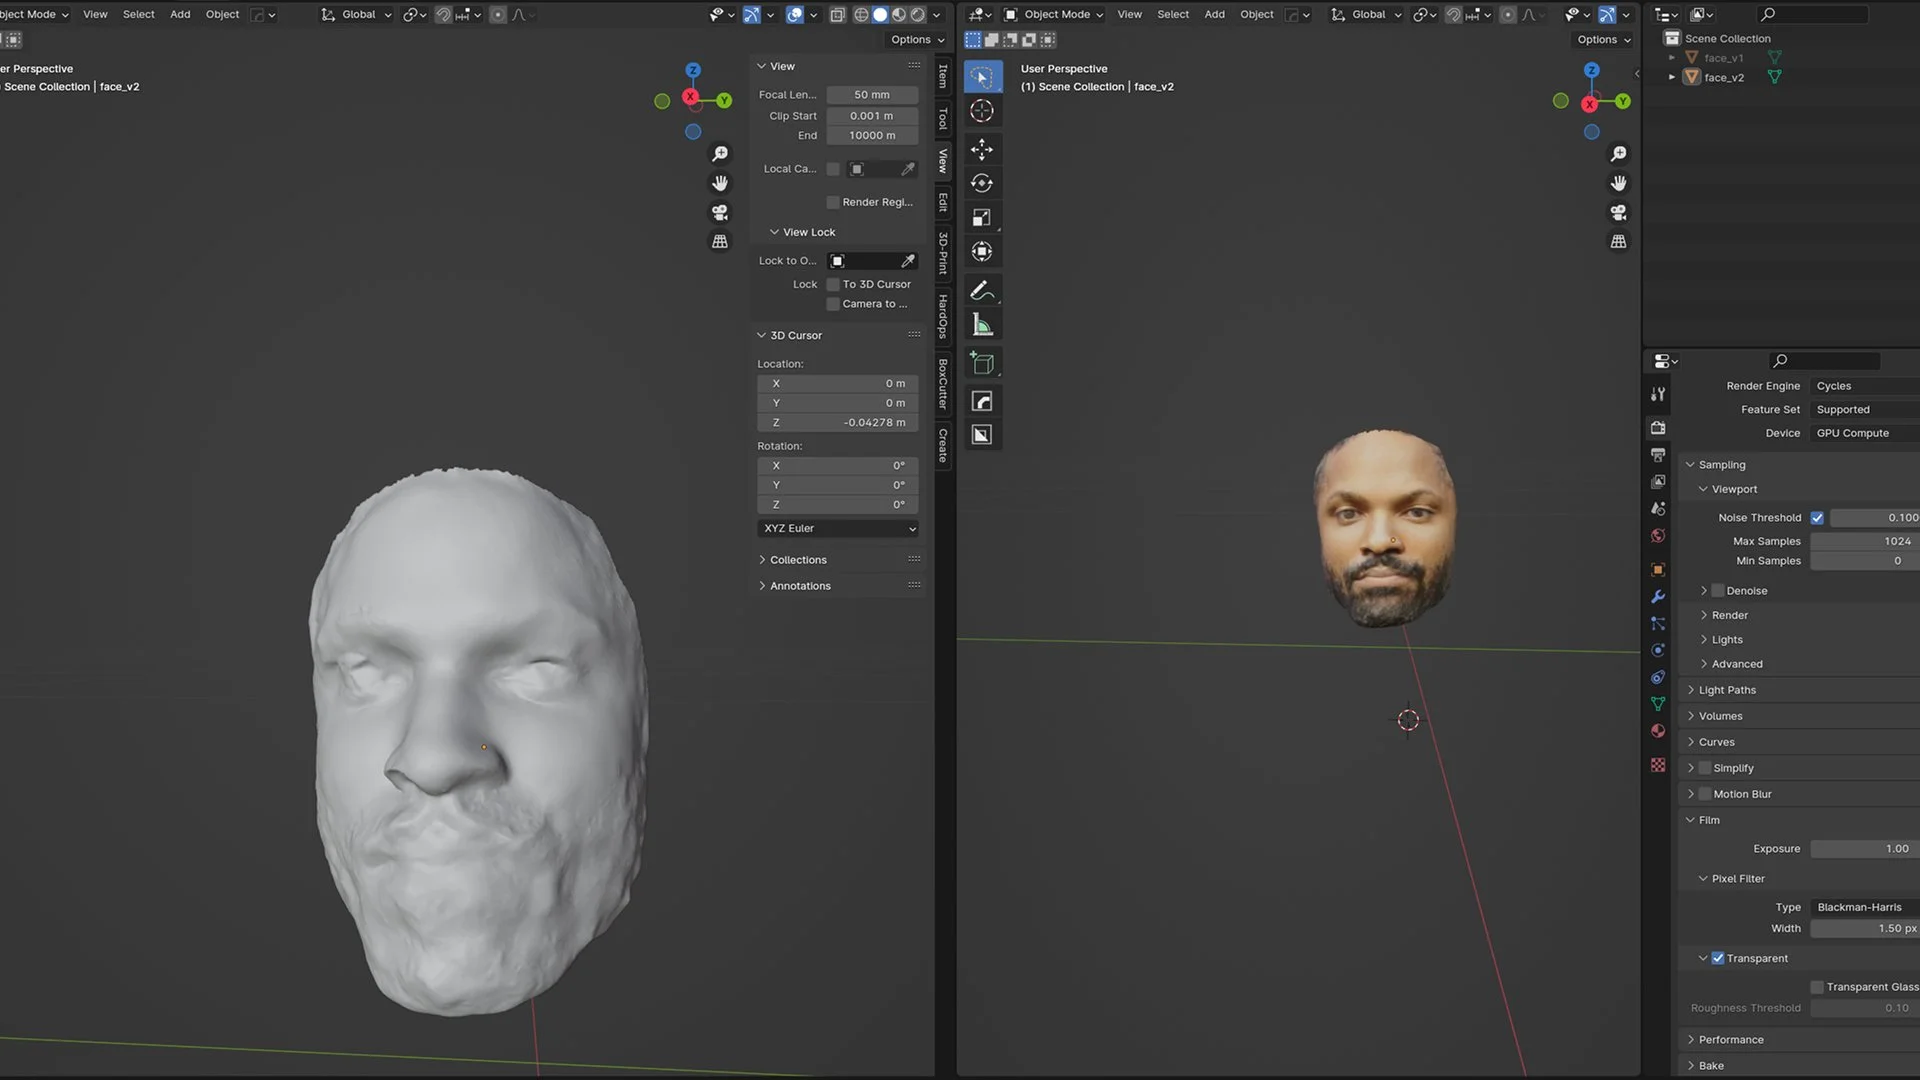
Task: Activate the Scale tool
Action: tap(982, 217)
